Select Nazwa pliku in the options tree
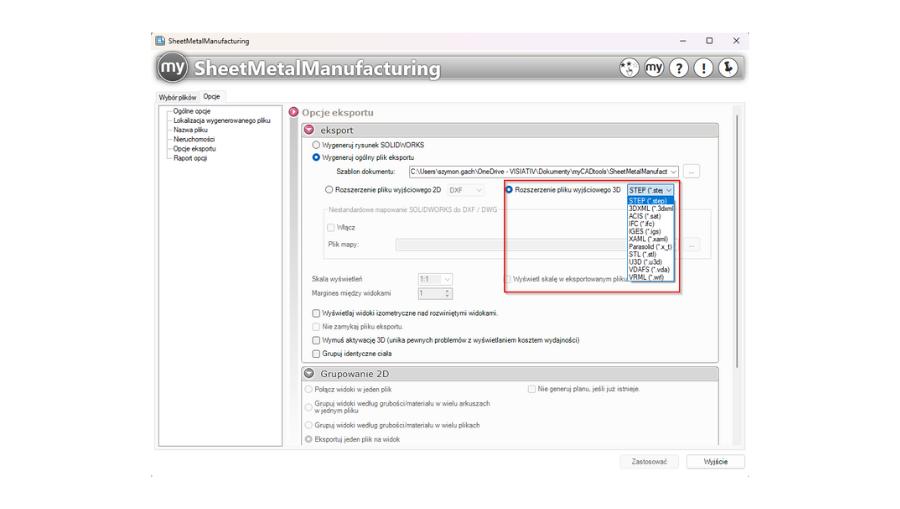This screenshot has height=509, width=900. [x=191, y=130]
